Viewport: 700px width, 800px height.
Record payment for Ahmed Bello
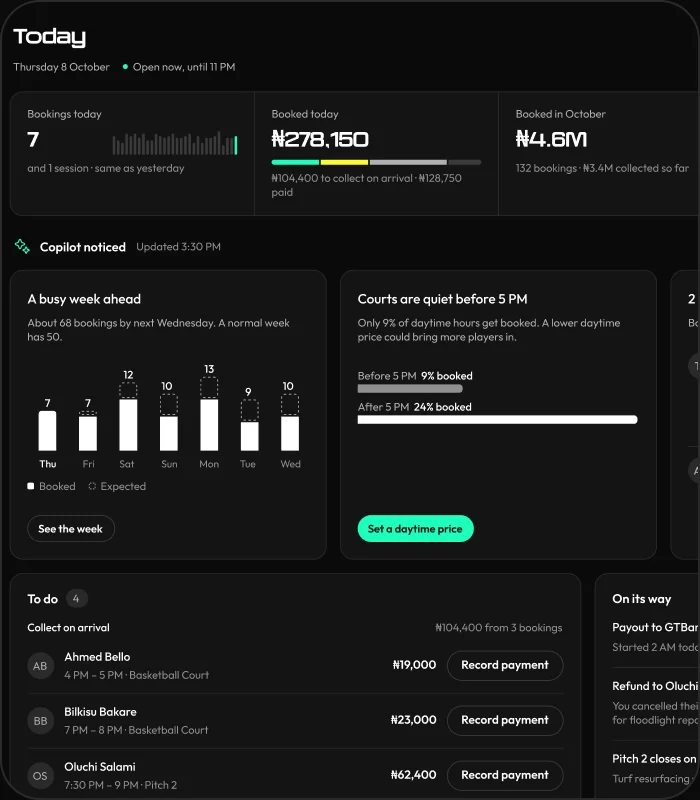tap(505, 665)
